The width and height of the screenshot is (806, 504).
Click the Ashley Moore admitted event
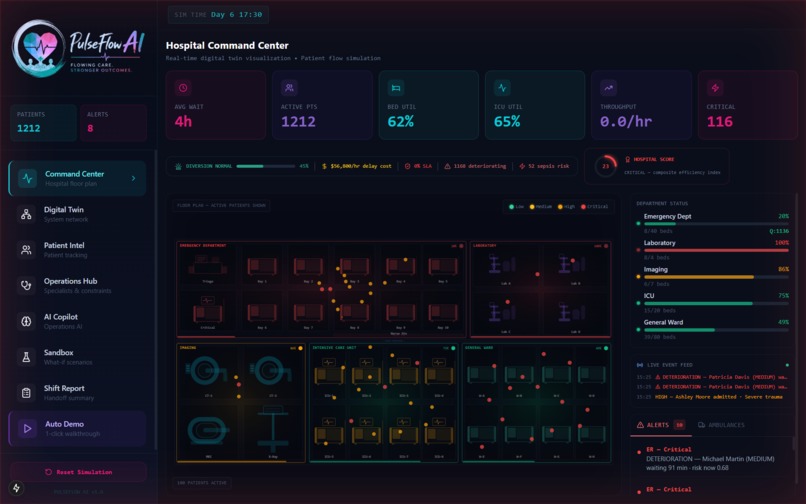tap(711, 397)
